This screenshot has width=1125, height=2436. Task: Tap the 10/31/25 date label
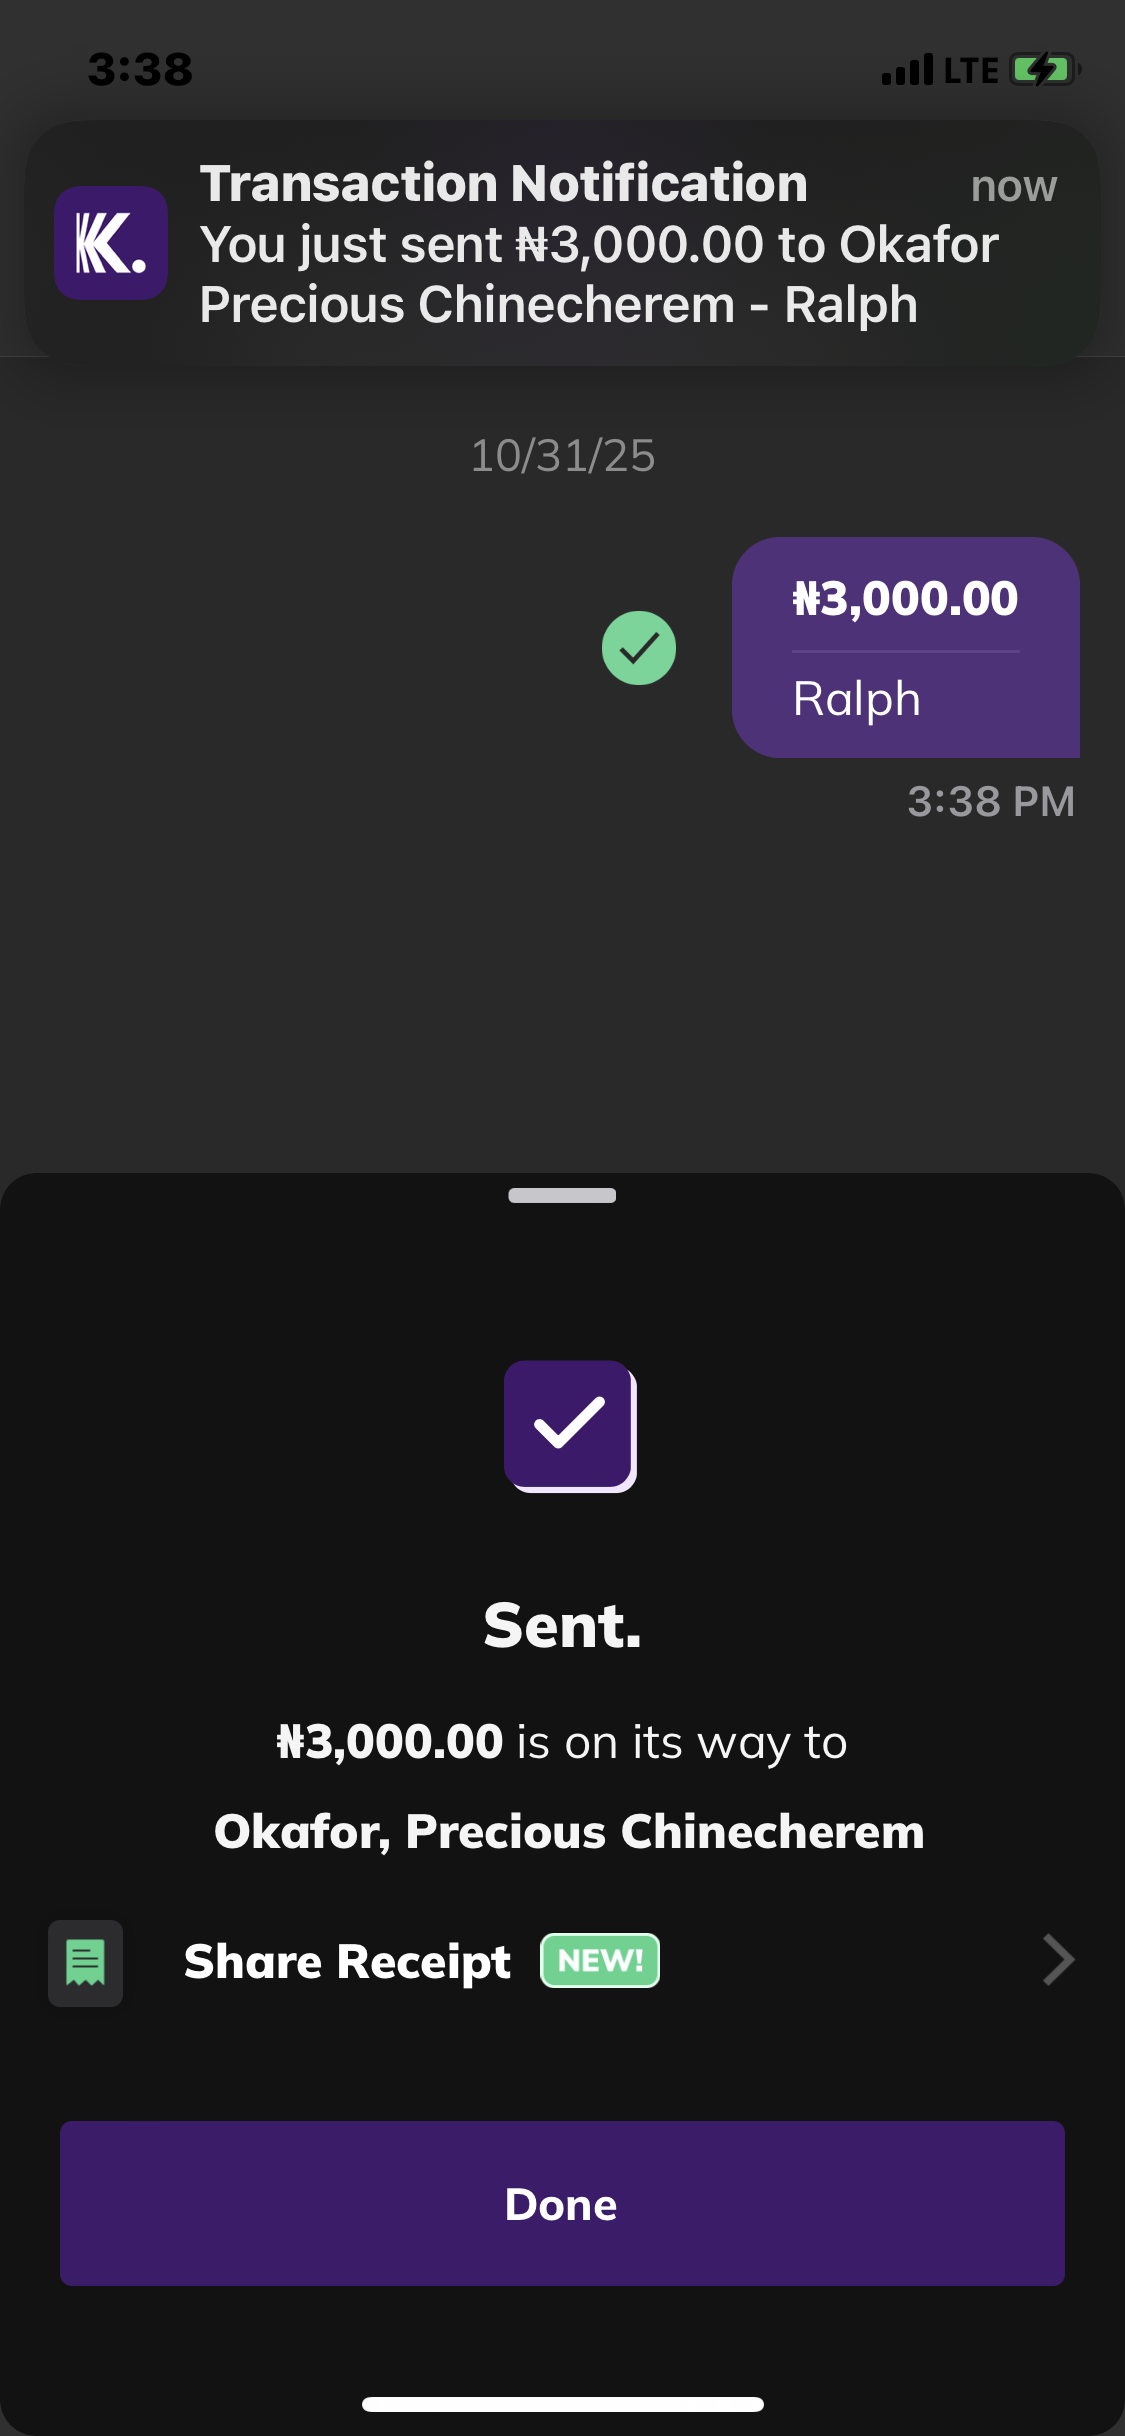562,456
